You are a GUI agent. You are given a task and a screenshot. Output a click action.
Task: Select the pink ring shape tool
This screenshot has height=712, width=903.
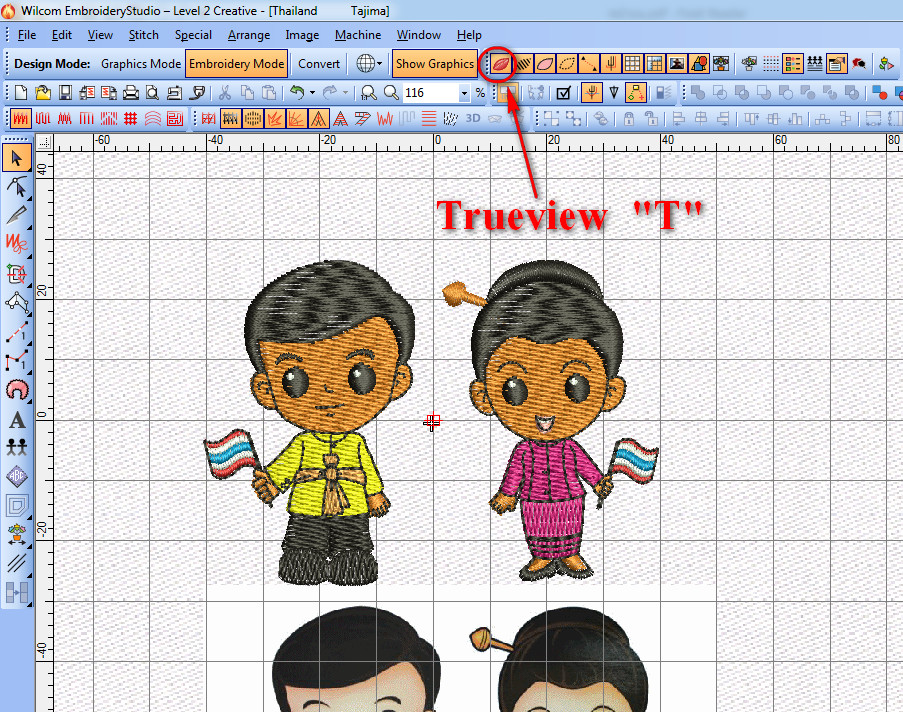pyautogui.click(x=17, y=390)
